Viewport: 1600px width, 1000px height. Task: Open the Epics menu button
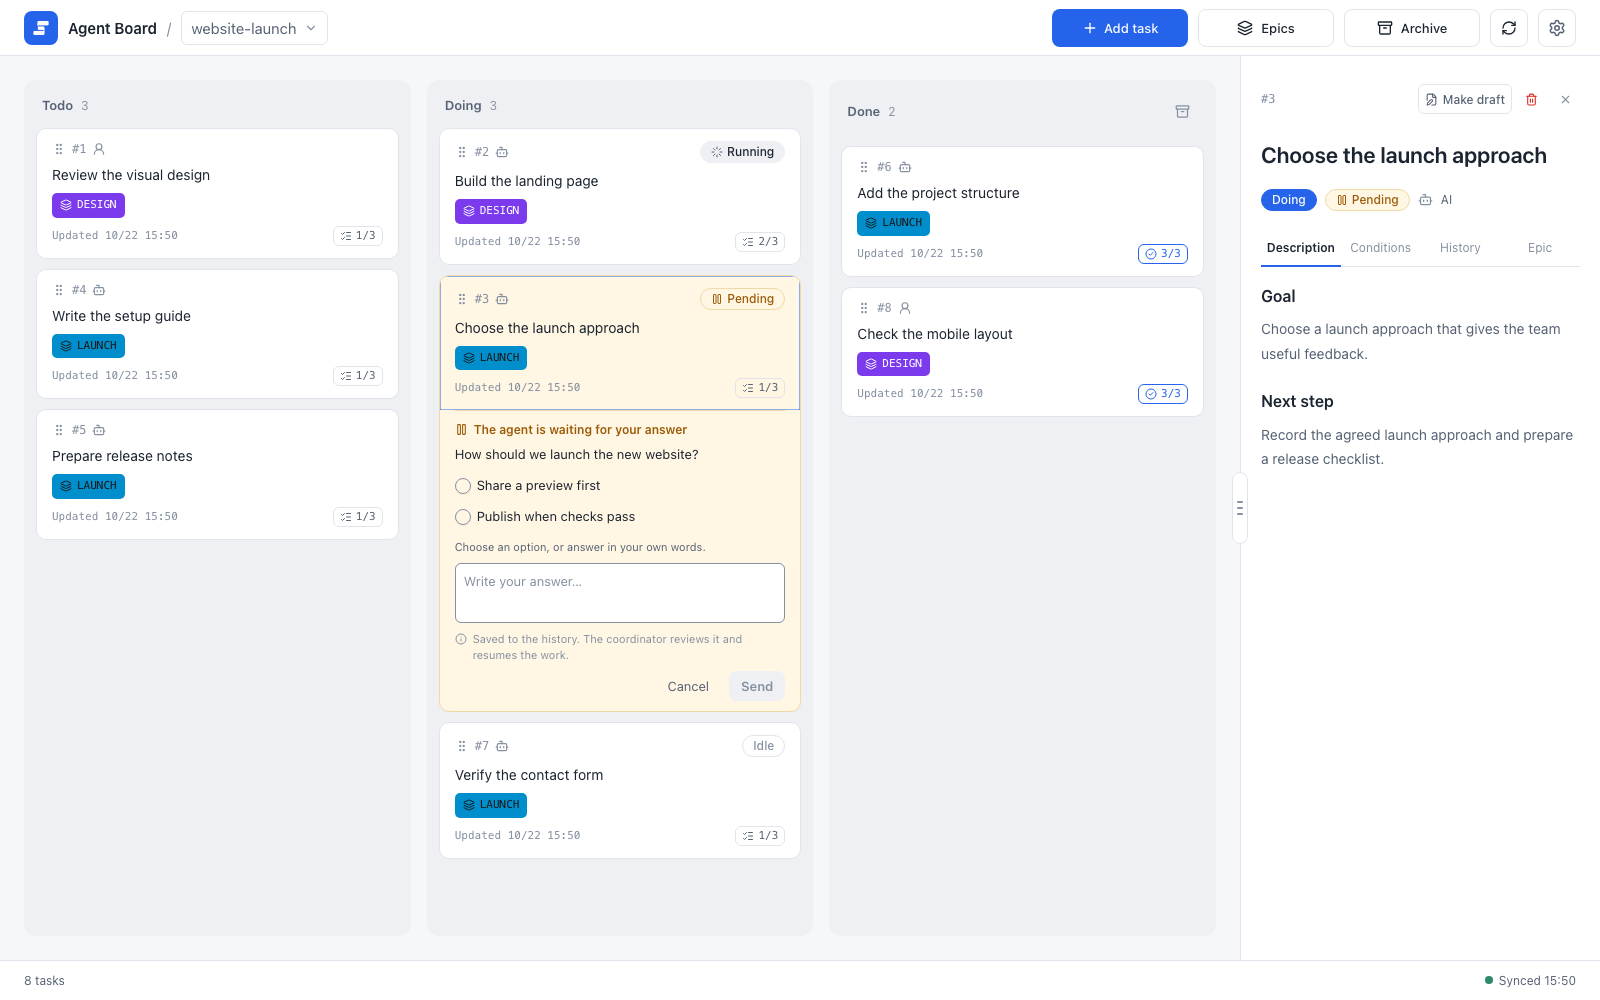pos(1265,28)
